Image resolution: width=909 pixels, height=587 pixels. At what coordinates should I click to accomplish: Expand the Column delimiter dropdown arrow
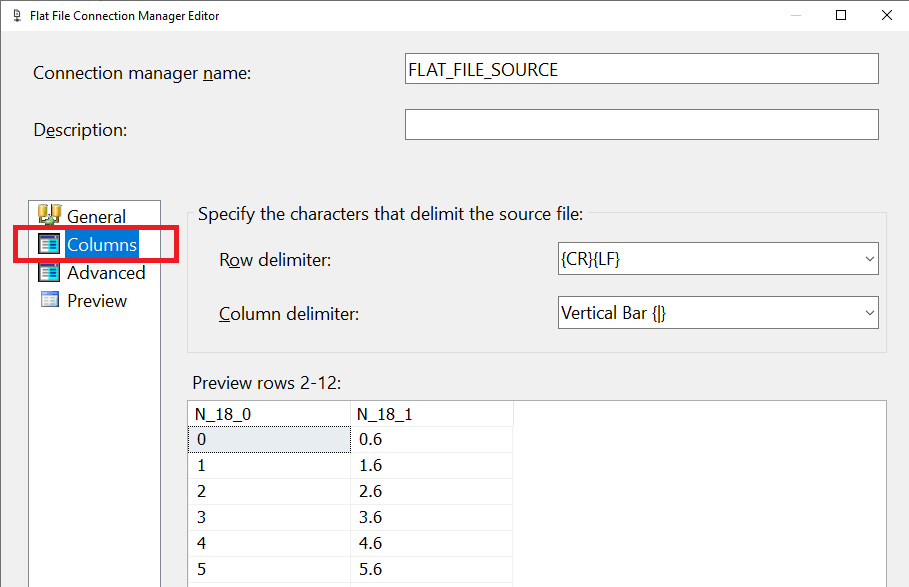[869, 313]
